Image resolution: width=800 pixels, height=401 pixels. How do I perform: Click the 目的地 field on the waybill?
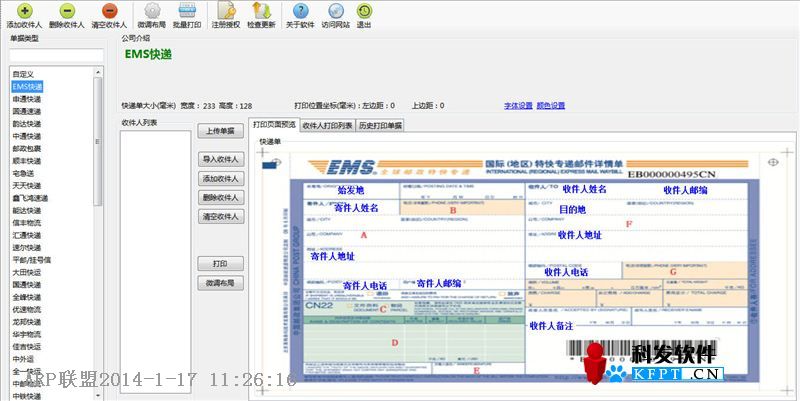tap(572, 210)
